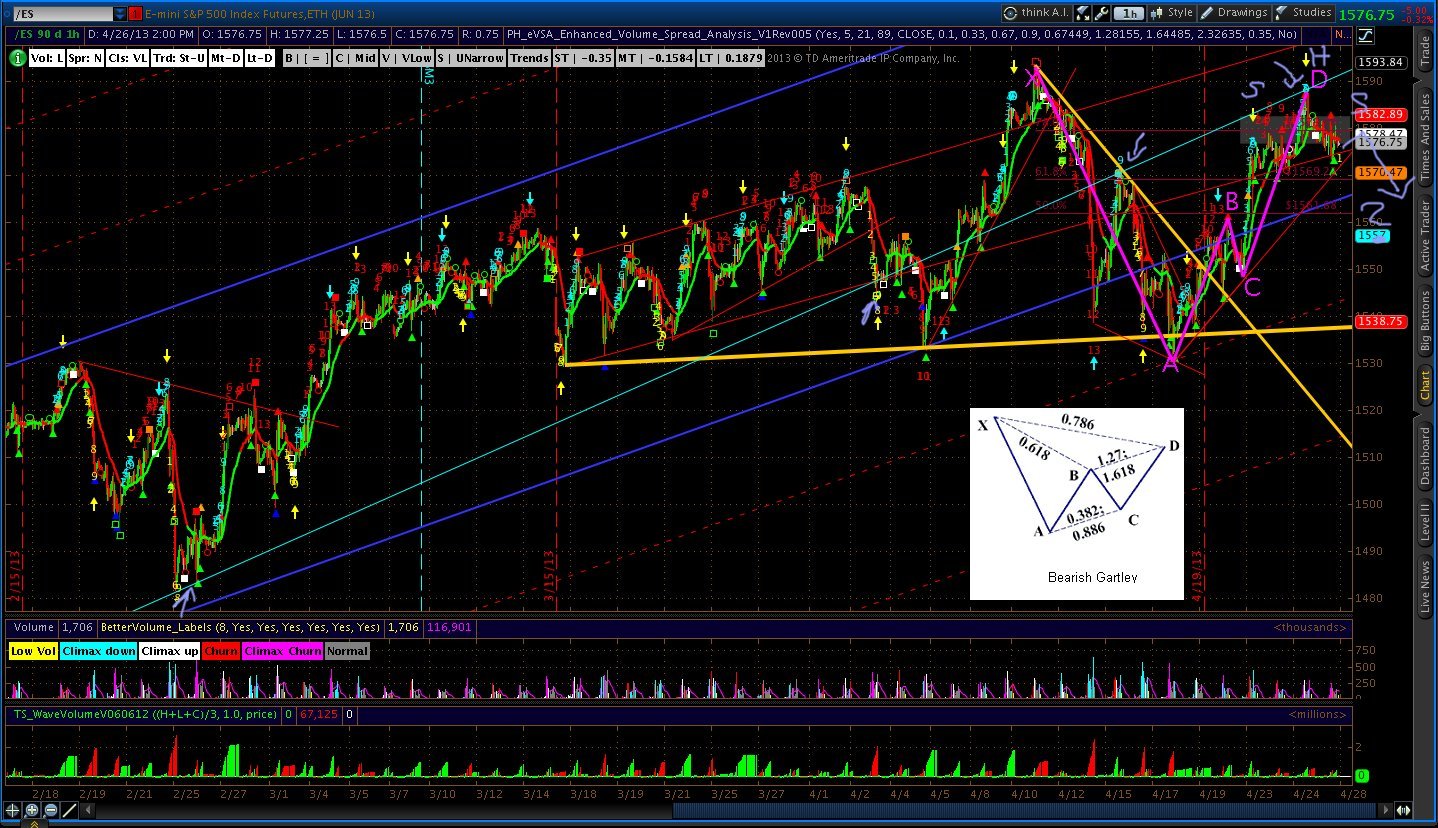Expand the /ES symbol dropdown arrow
The image size is (1438, 828).
tap(120, 13)
